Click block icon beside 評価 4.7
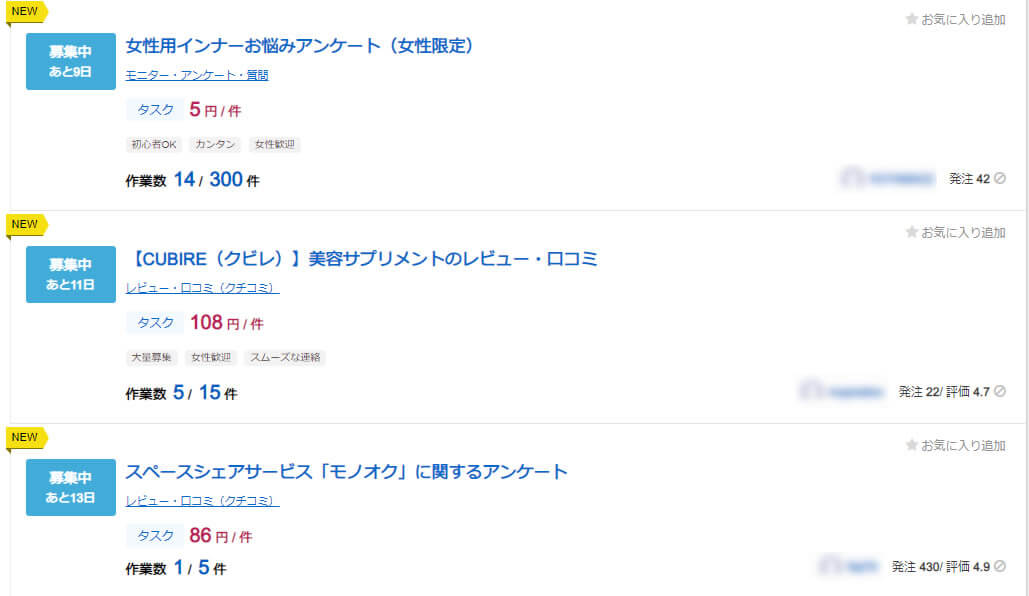The width and height of the screenshot is (1029, 596). point(1000,392)
